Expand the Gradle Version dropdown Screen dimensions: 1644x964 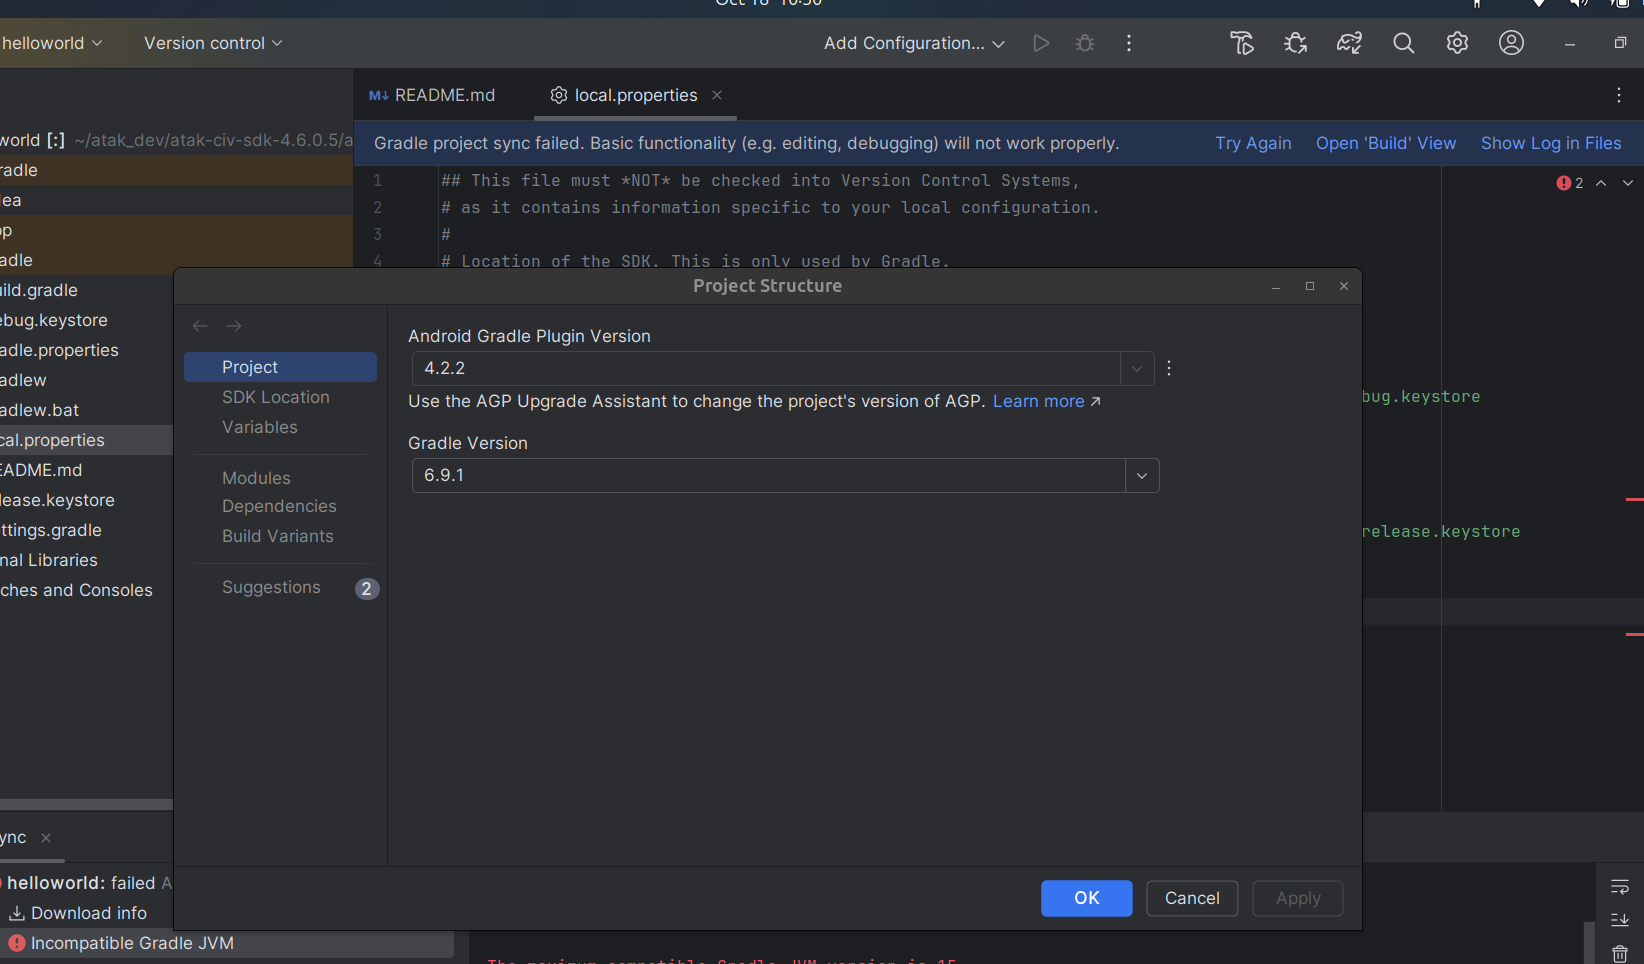tap(1142, 476)
